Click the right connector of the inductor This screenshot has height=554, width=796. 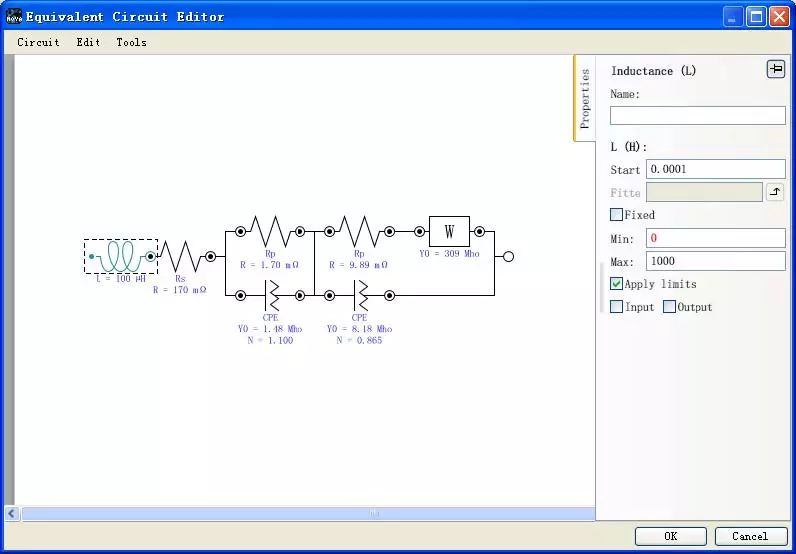coord(150,256)
